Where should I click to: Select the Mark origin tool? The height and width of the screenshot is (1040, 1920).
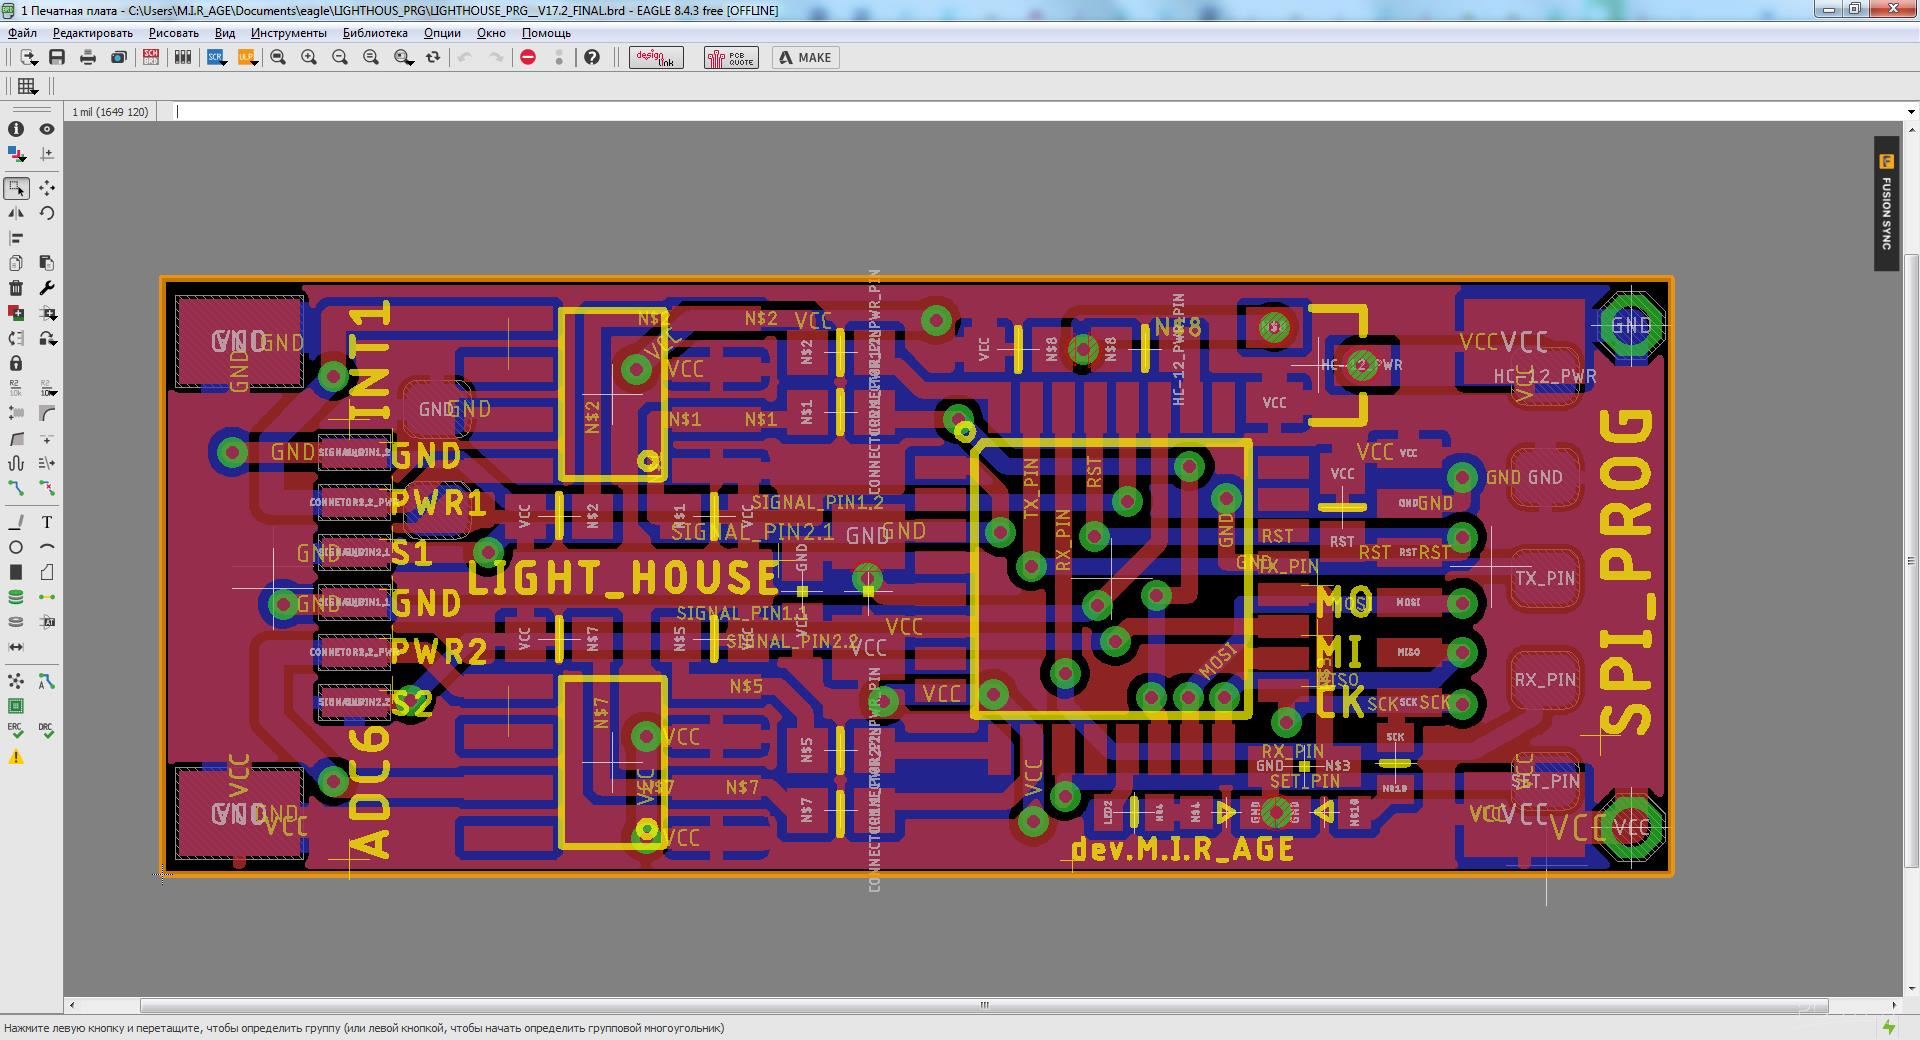[47, 154]
